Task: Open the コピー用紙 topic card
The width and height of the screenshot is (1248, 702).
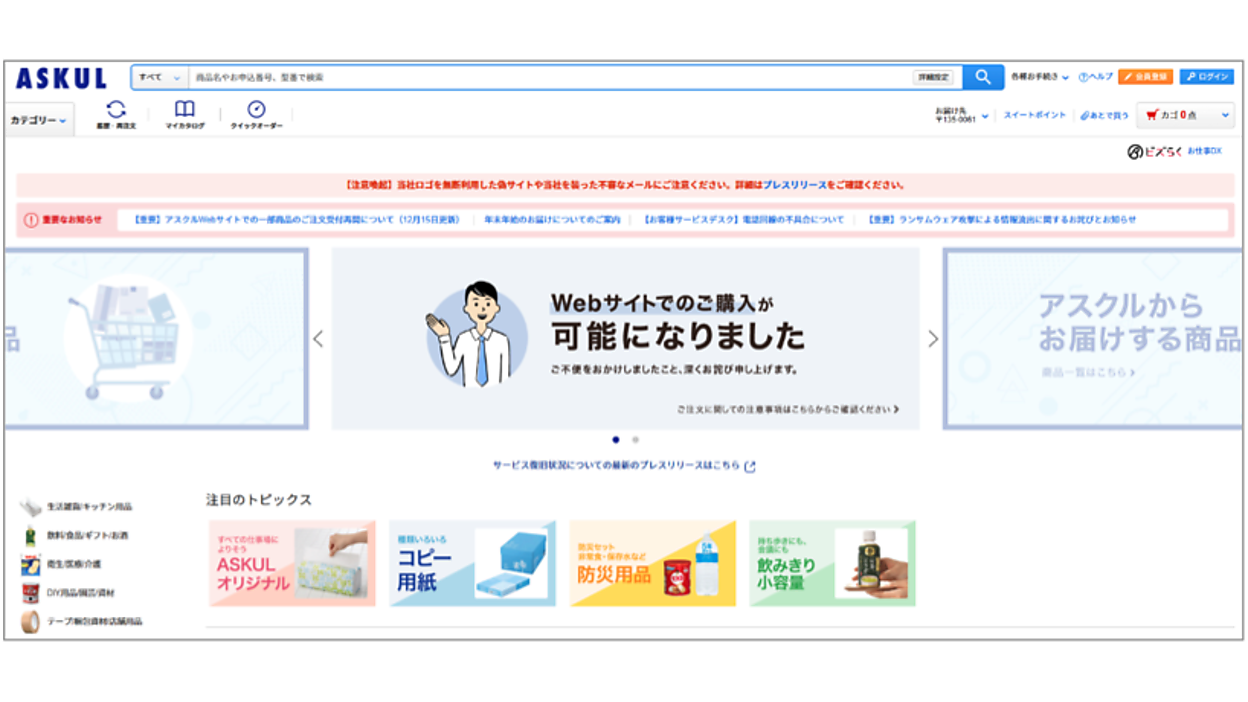Action: click(x=472, y=563)
